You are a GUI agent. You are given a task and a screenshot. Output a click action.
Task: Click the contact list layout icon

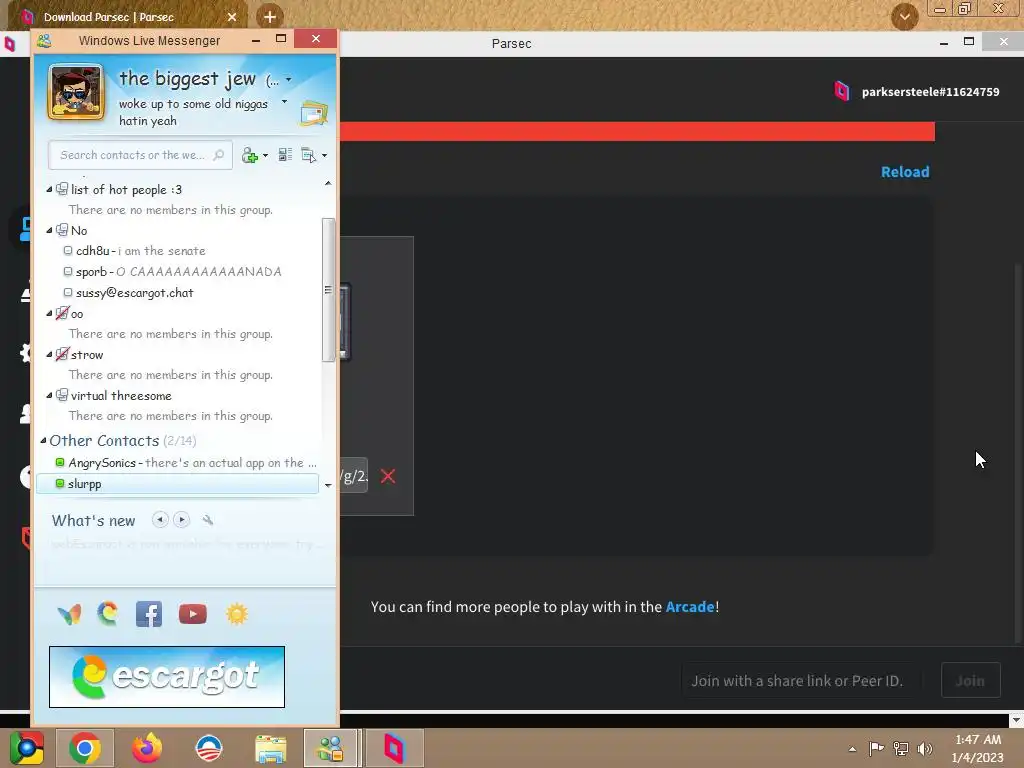[x=285, y=155]
